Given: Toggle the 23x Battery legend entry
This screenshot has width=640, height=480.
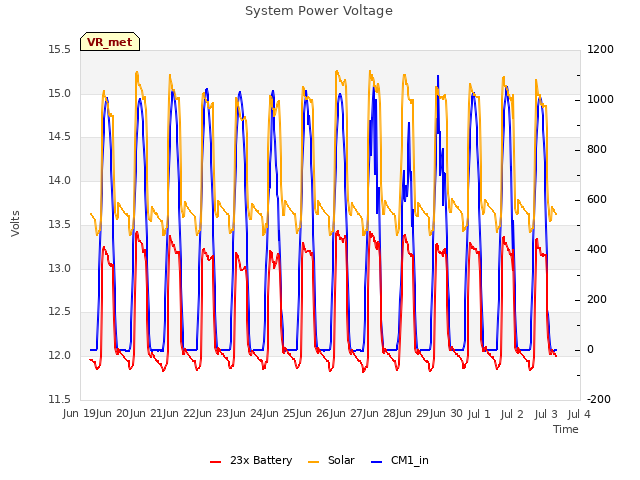Looking at the screenshot, I should 251,460.
